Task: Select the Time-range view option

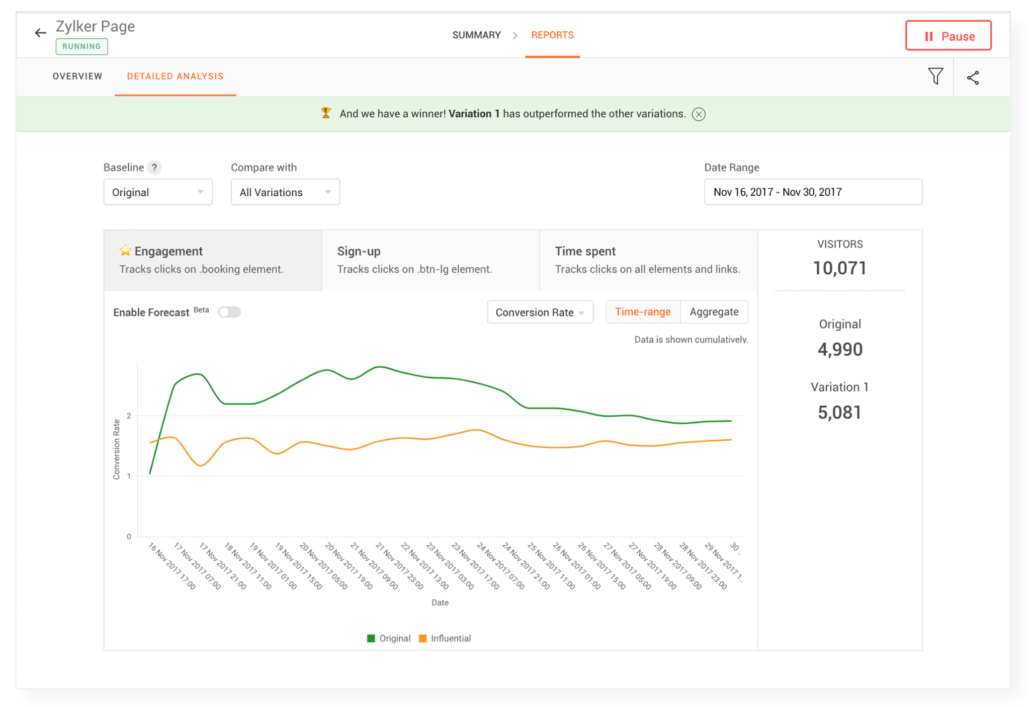Action: tap(642, 311)
